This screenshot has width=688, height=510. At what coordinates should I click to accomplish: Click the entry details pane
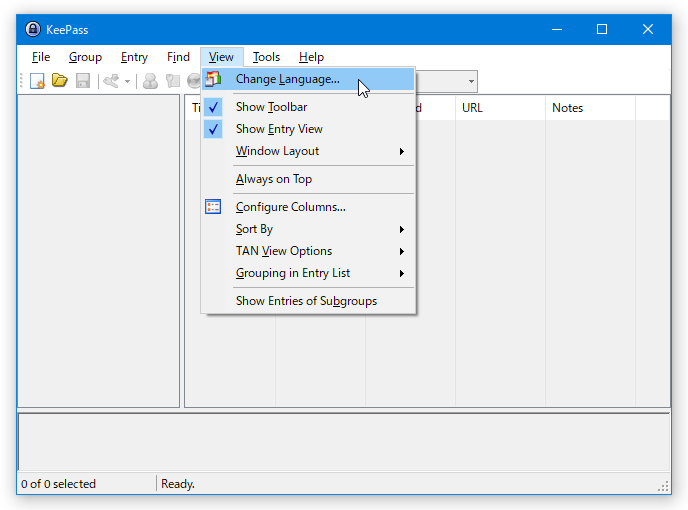click(x=344, y=442)
